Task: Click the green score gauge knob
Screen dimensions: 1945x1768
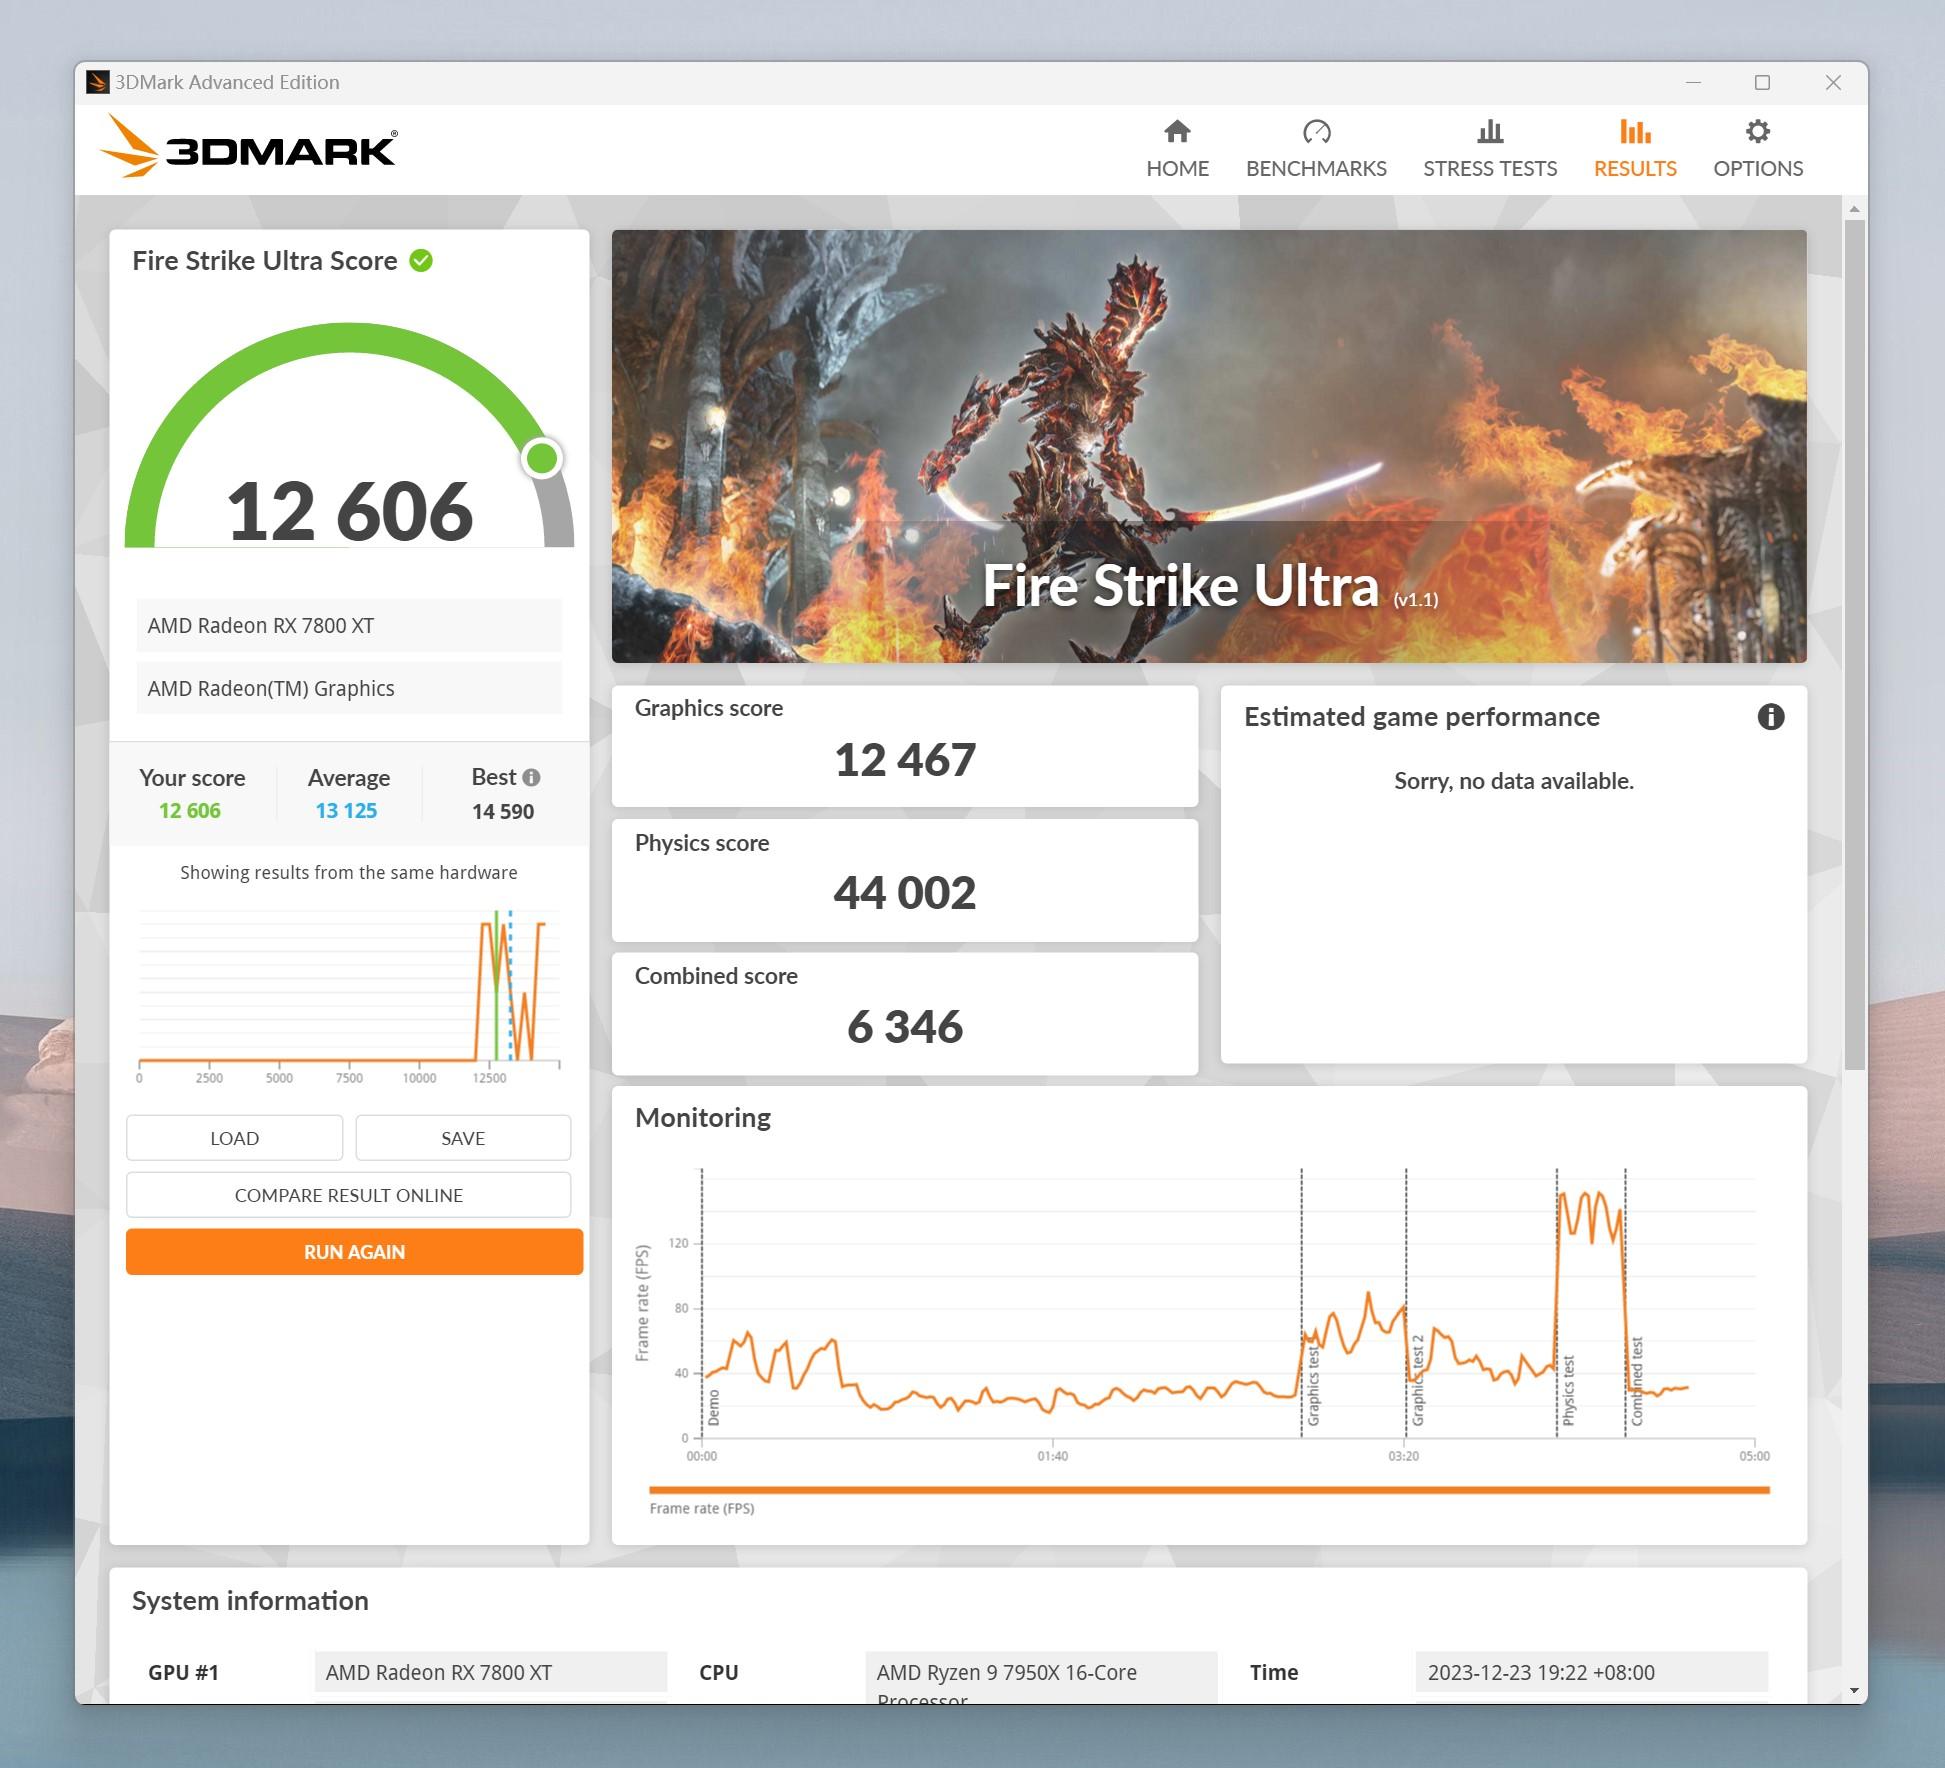Action: (x=542, y=458)
